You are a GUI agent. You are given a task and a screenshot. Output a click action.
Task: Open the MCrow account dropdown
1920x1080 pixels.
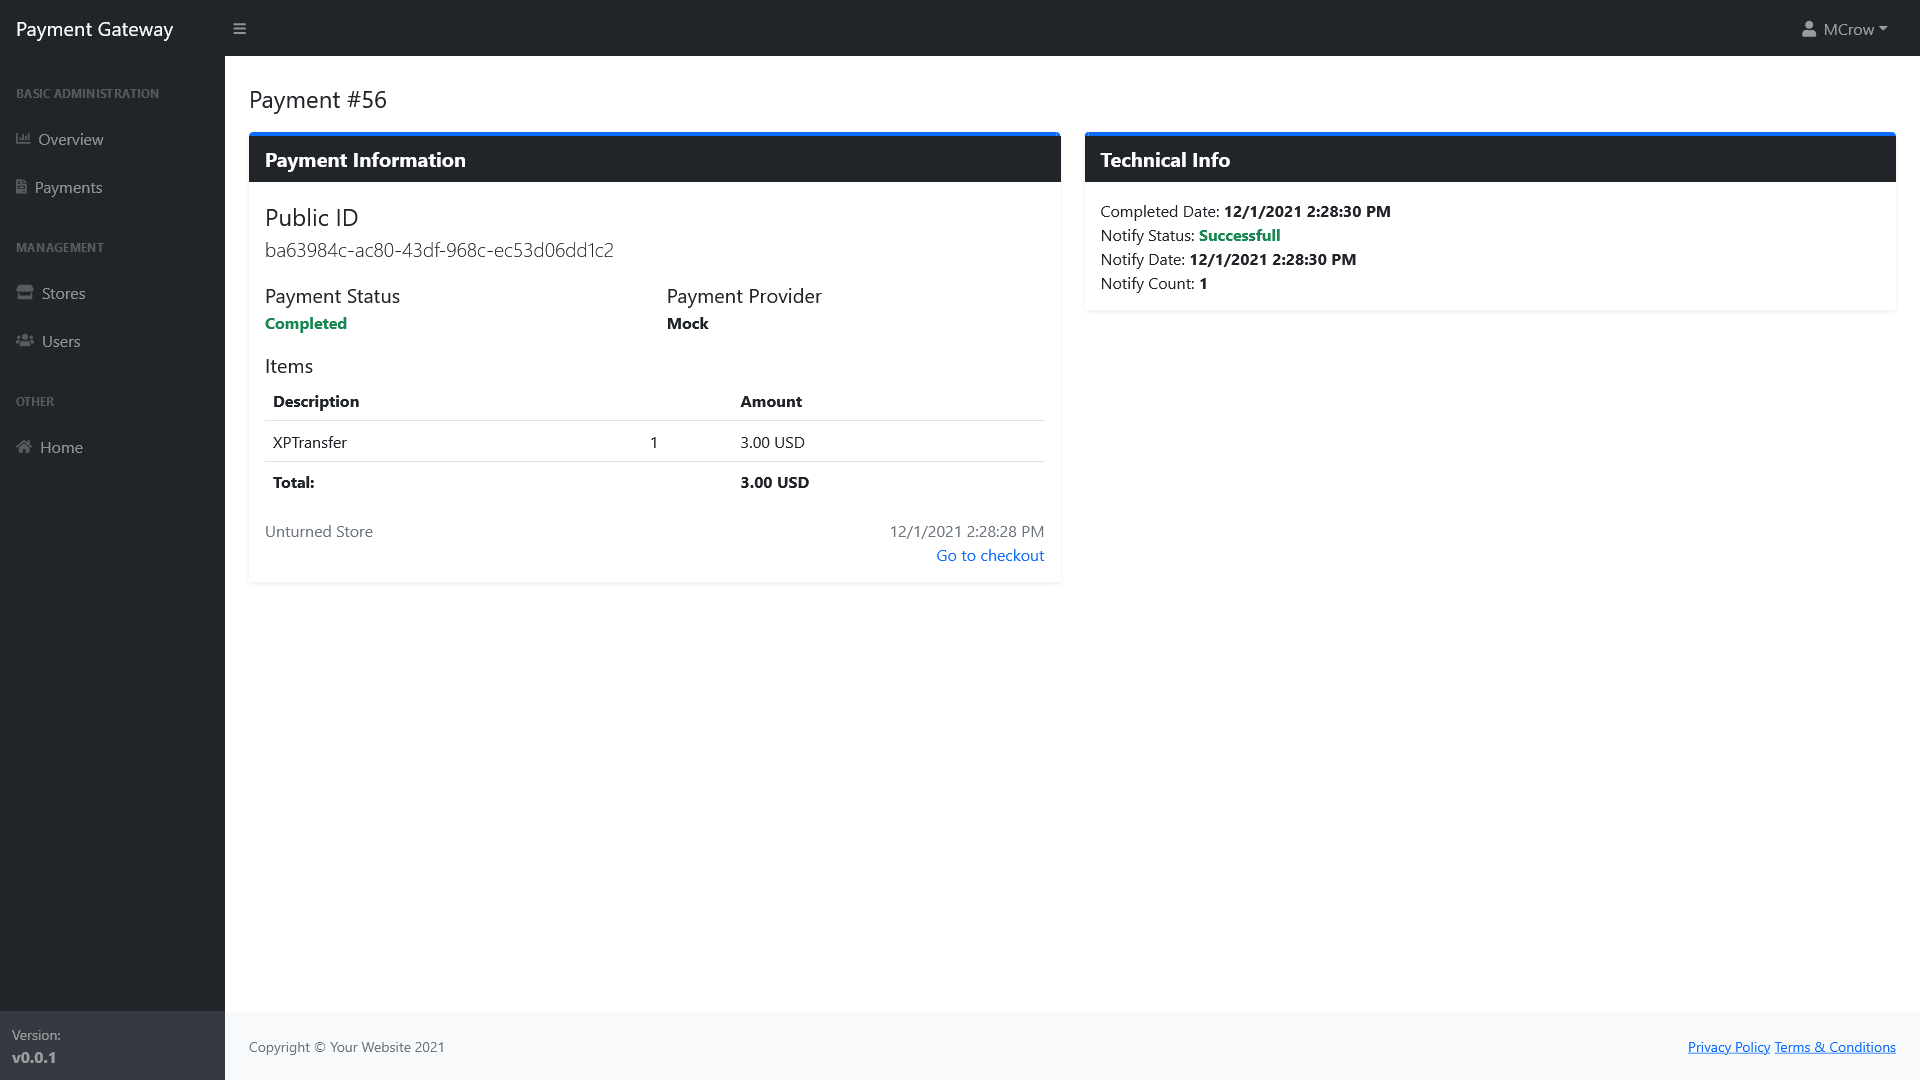[x=1845, y=29]
